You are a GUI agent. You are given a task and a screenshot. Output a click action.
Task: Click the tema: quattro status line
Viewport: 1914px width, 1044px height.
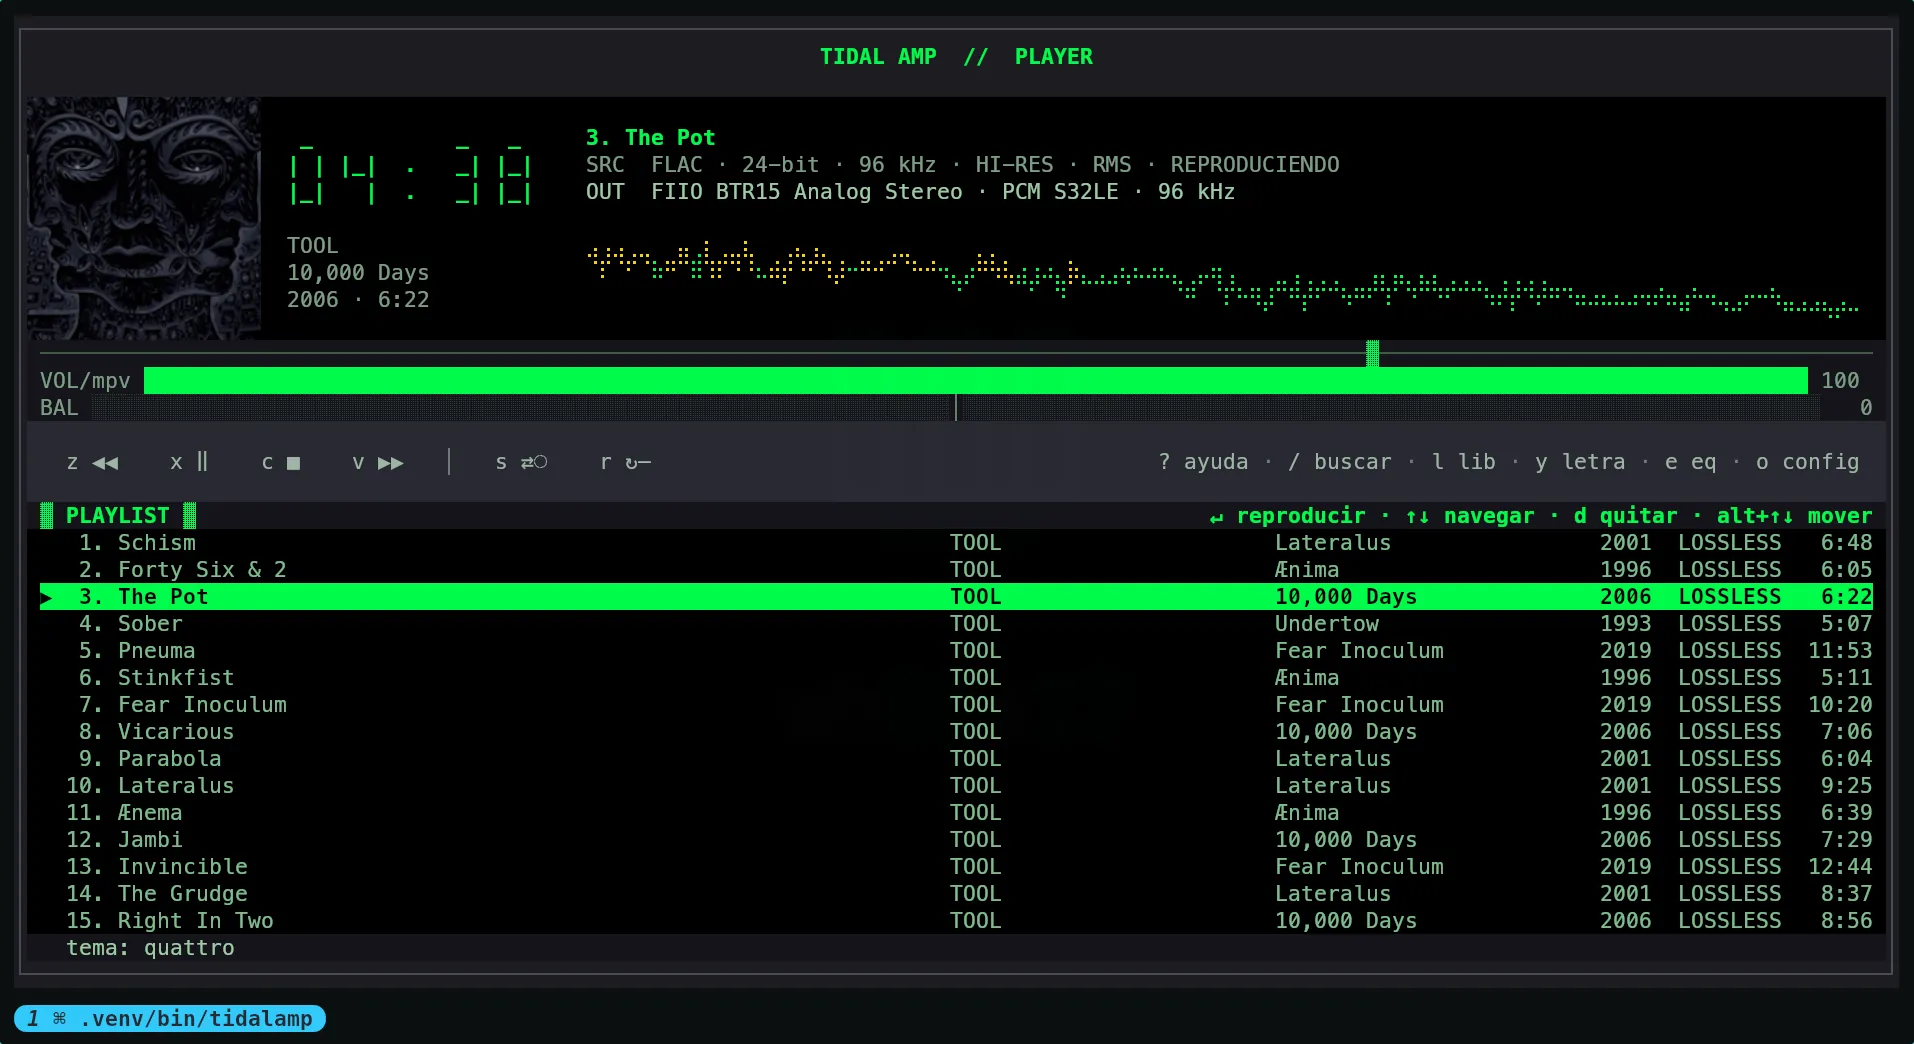pos(150,948)
